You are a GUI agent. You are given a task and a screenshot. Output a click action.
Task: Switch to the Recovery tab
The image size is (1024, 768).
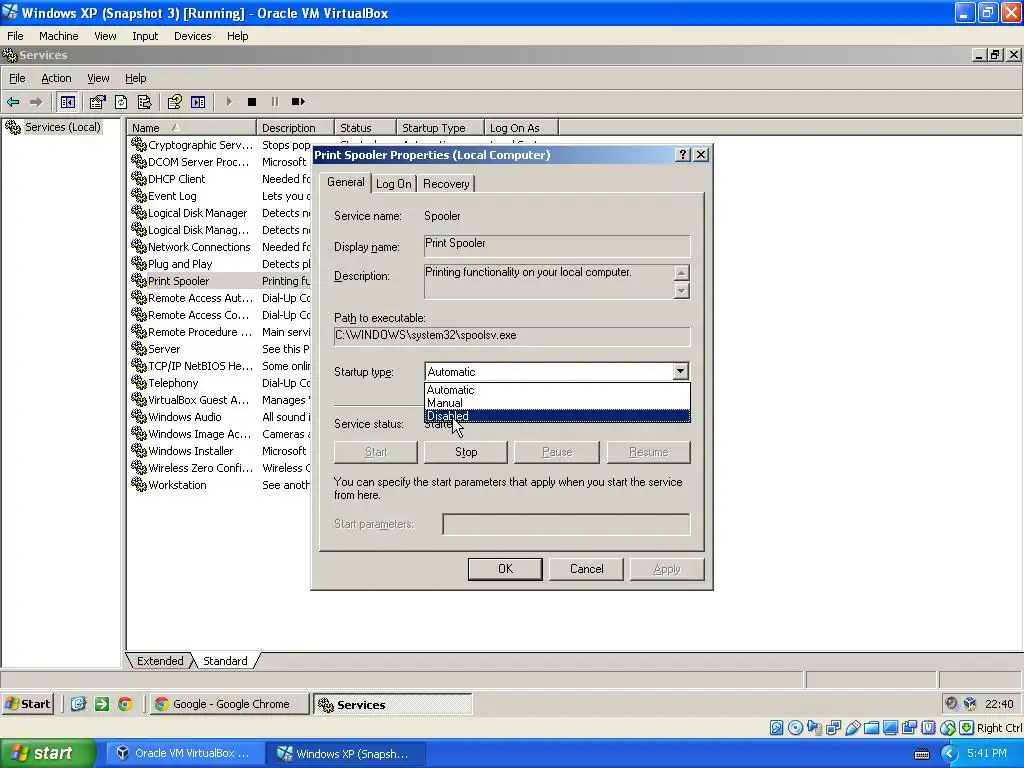pos(446,184)
